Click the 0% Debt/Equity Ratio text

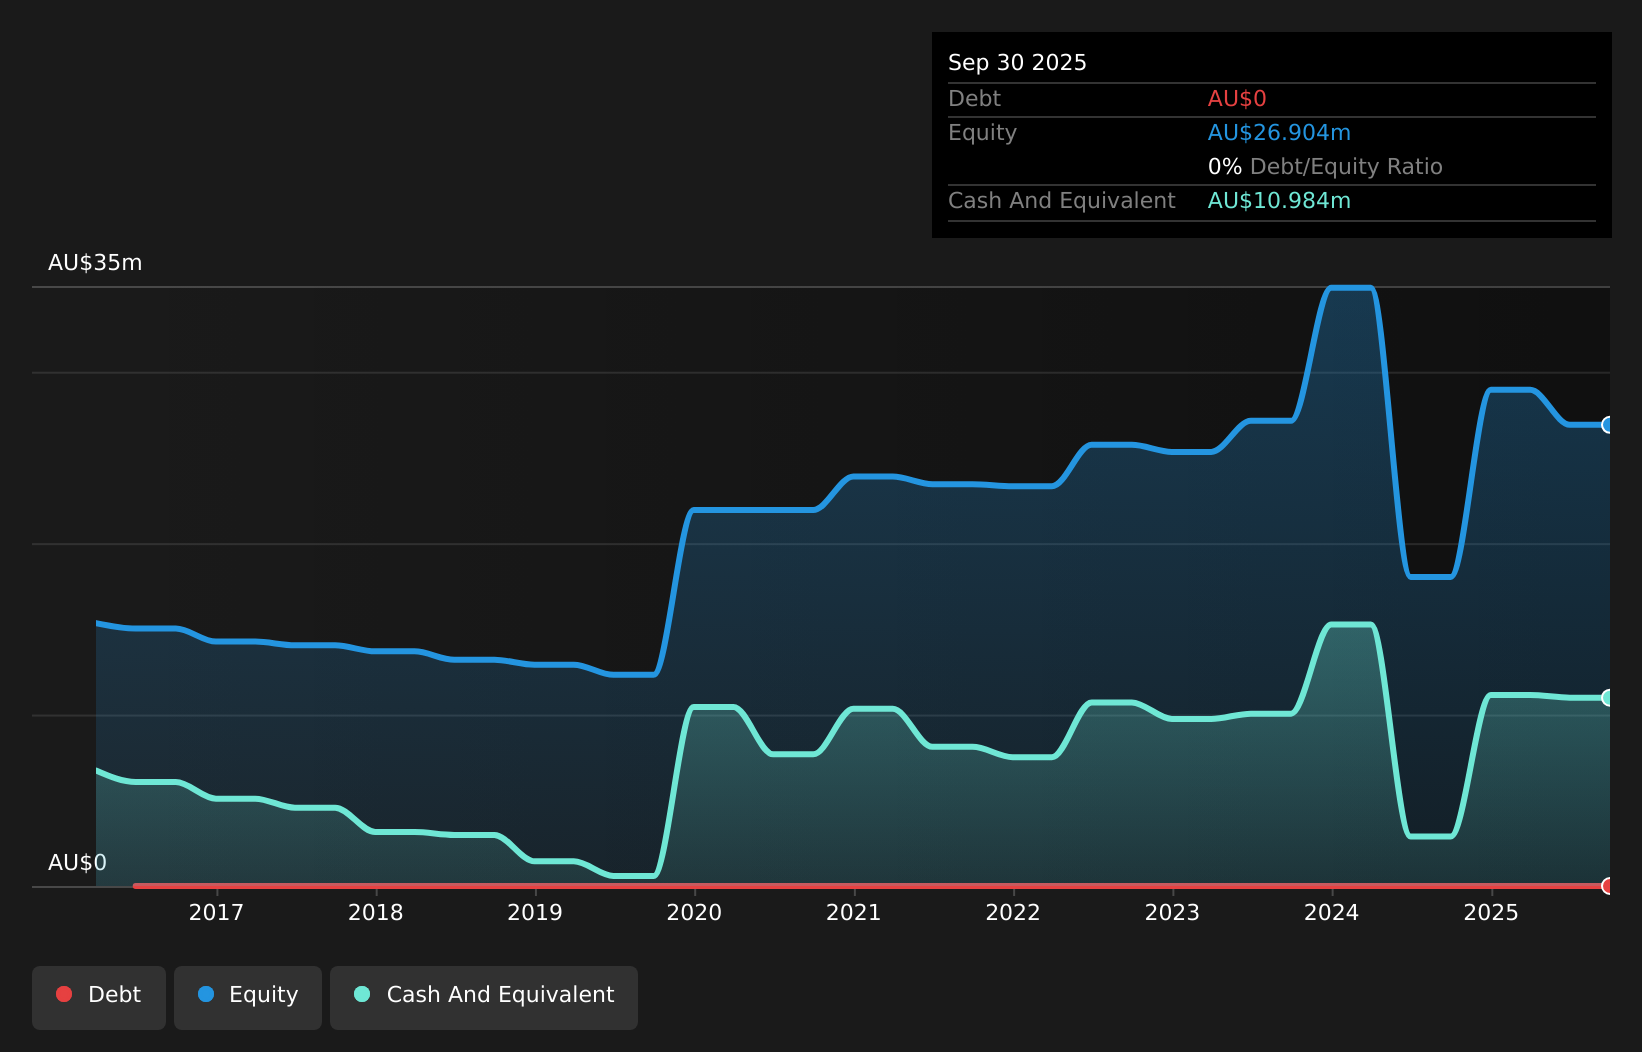point(1325,167)
